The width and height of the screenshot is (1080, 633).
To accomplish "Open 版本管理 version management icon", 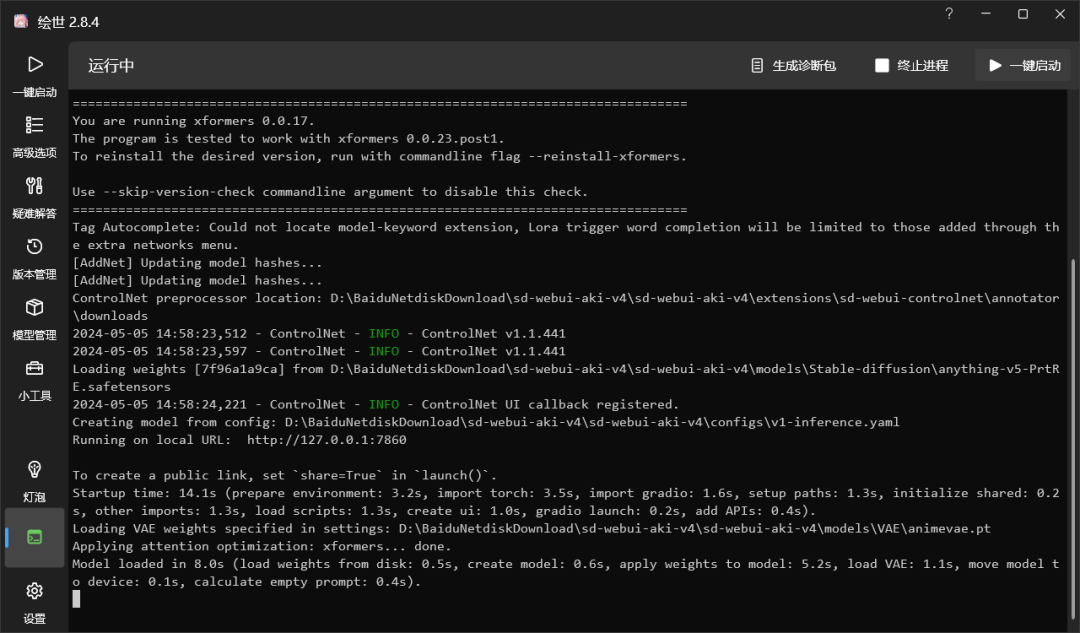I will 35,247.
